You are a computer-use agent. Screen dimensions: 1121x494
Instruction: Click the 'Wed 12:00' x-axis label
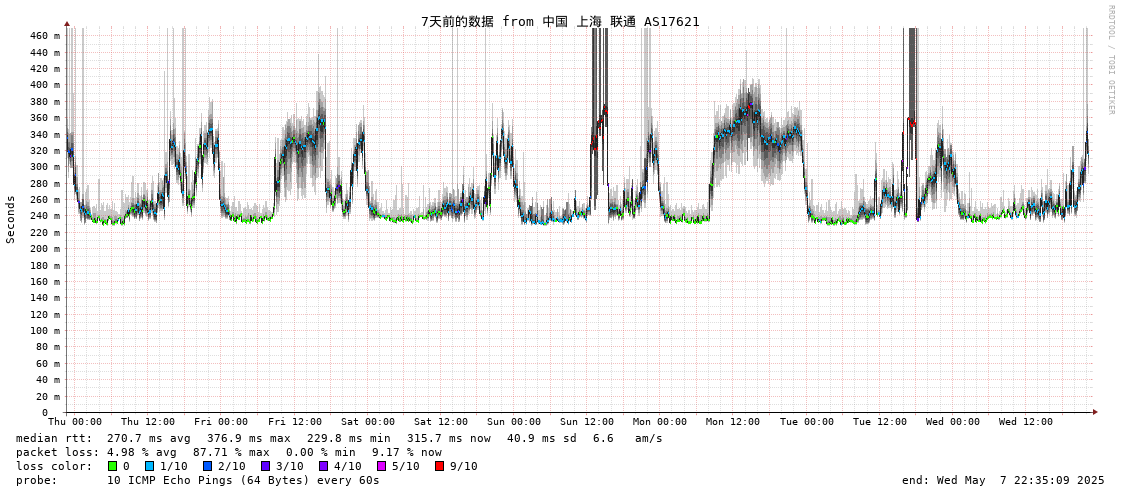[1026, 422]
